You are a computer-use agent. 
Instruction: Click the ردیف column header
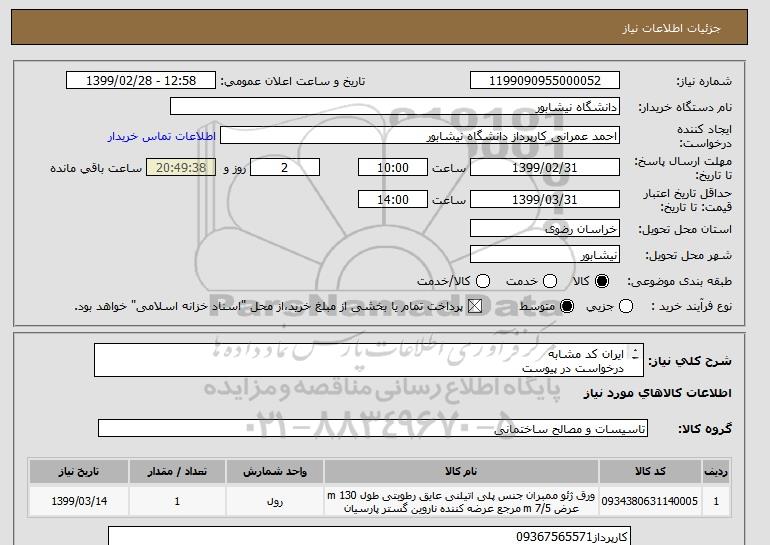[x=716, y=471]
